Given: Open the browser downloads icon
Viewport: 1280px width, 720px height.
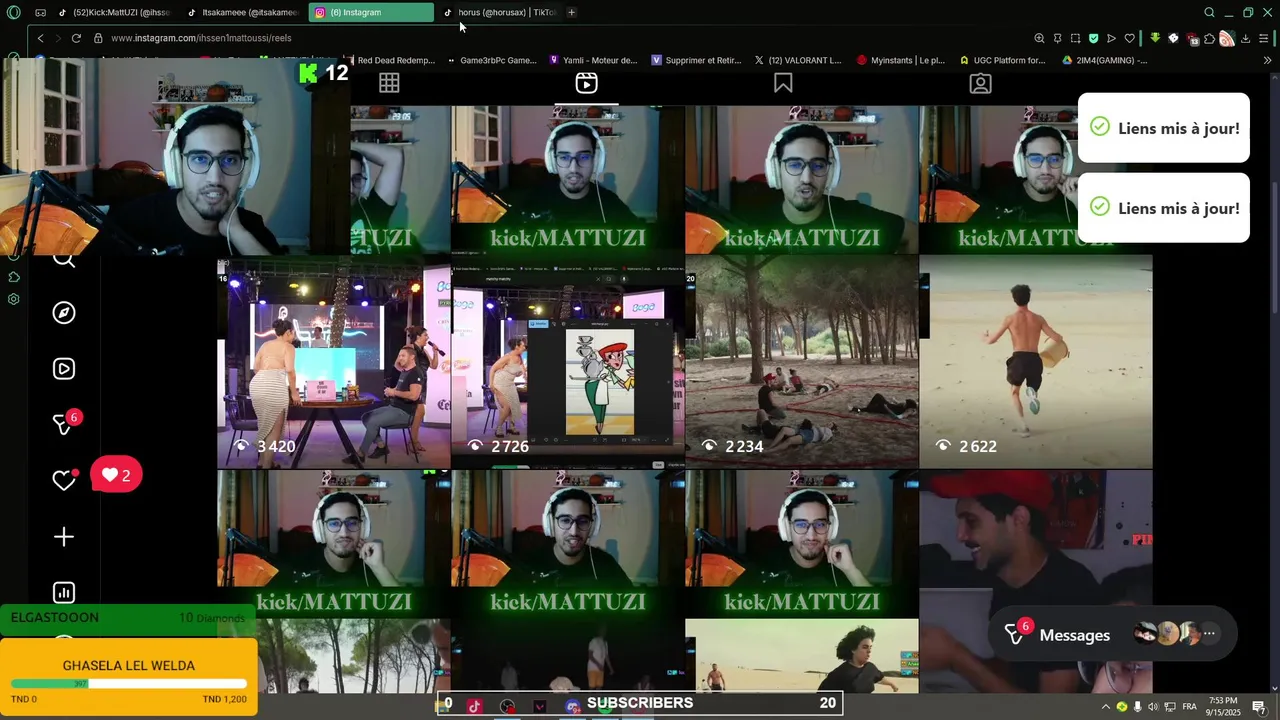Looking at the screenshot, I should tap(1245, 38).
